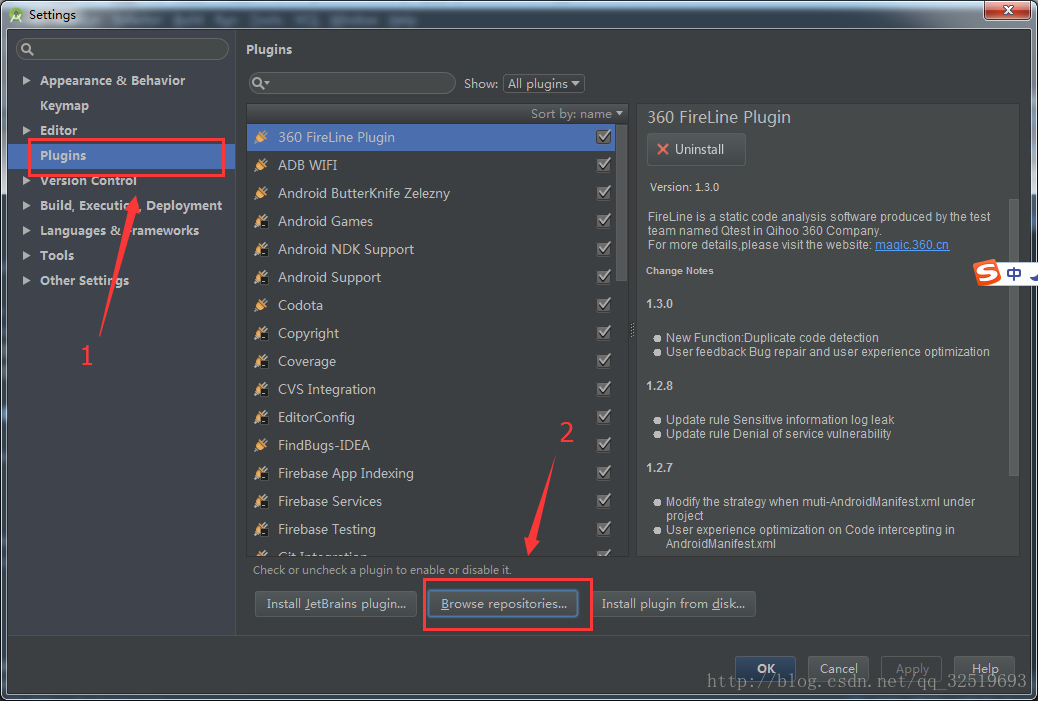The height and width of the screenshot is (701, 1038).
Task: Select the Coverage plugin row
Action: 431,361
